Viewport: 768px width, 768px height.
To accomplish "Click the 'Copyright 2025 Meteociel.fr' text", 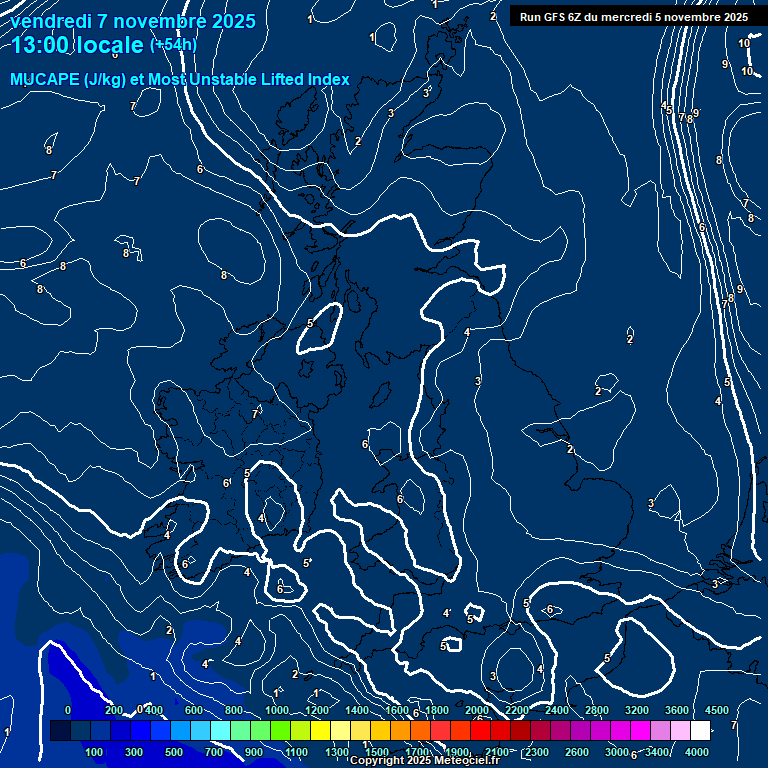I will pyautogui.click(x=425, y=760).
